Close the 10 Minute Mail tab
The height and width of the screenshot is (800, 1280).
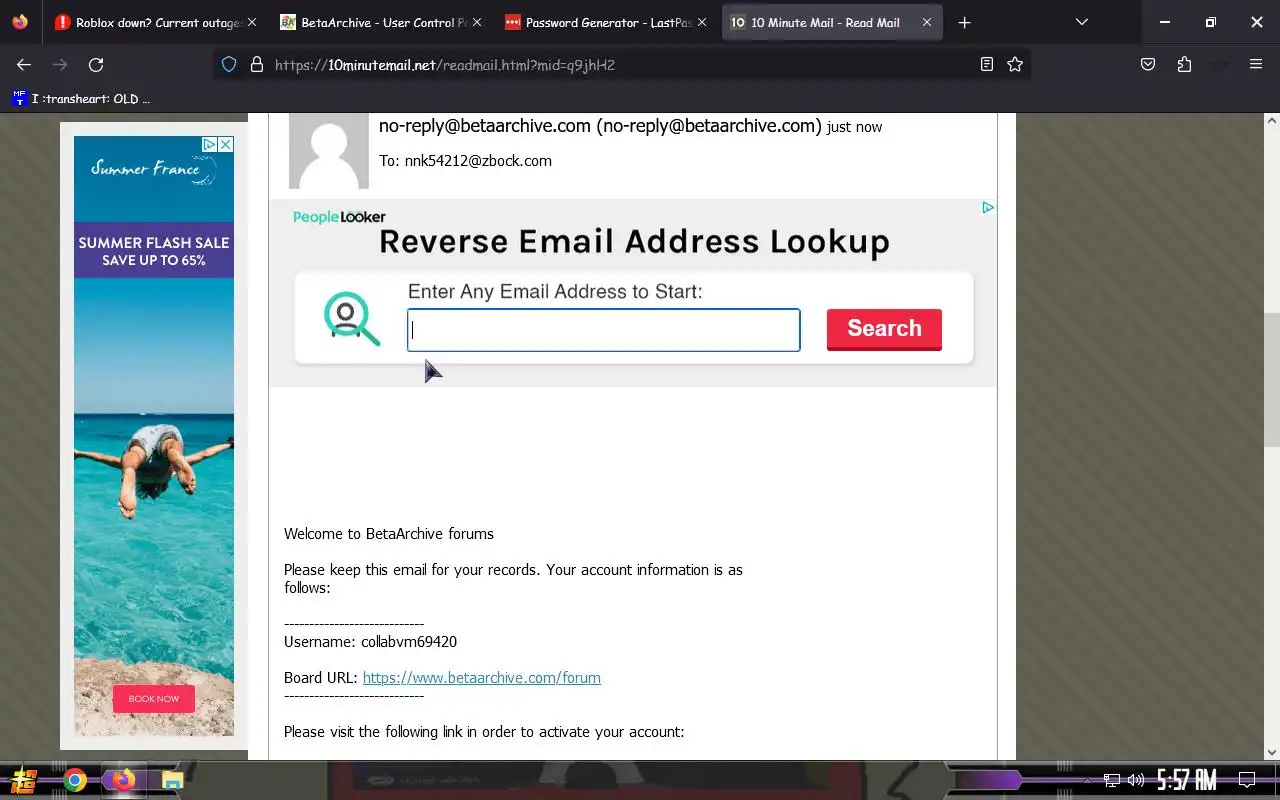coord(926,22)
